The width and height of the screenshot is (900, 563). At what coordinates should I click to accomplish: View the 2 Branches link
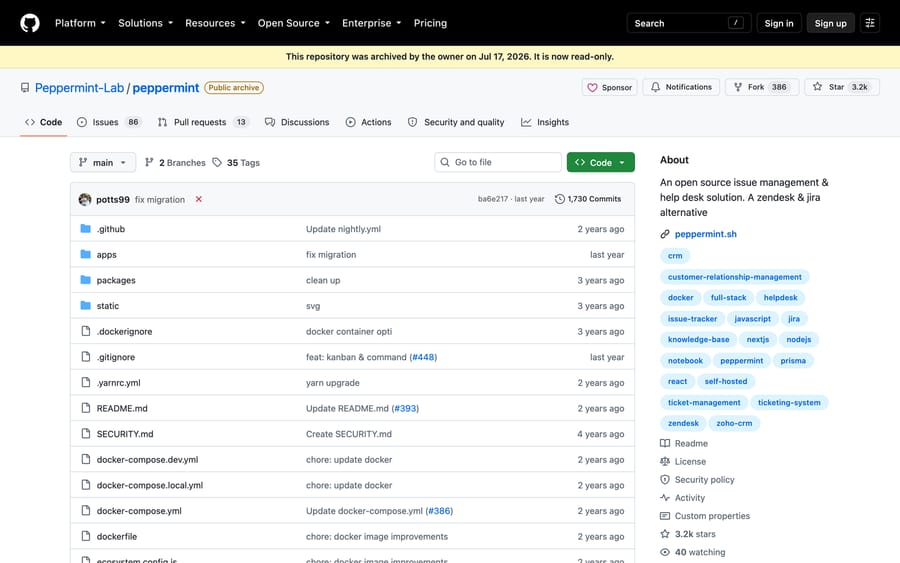click(x=175, y=162)
